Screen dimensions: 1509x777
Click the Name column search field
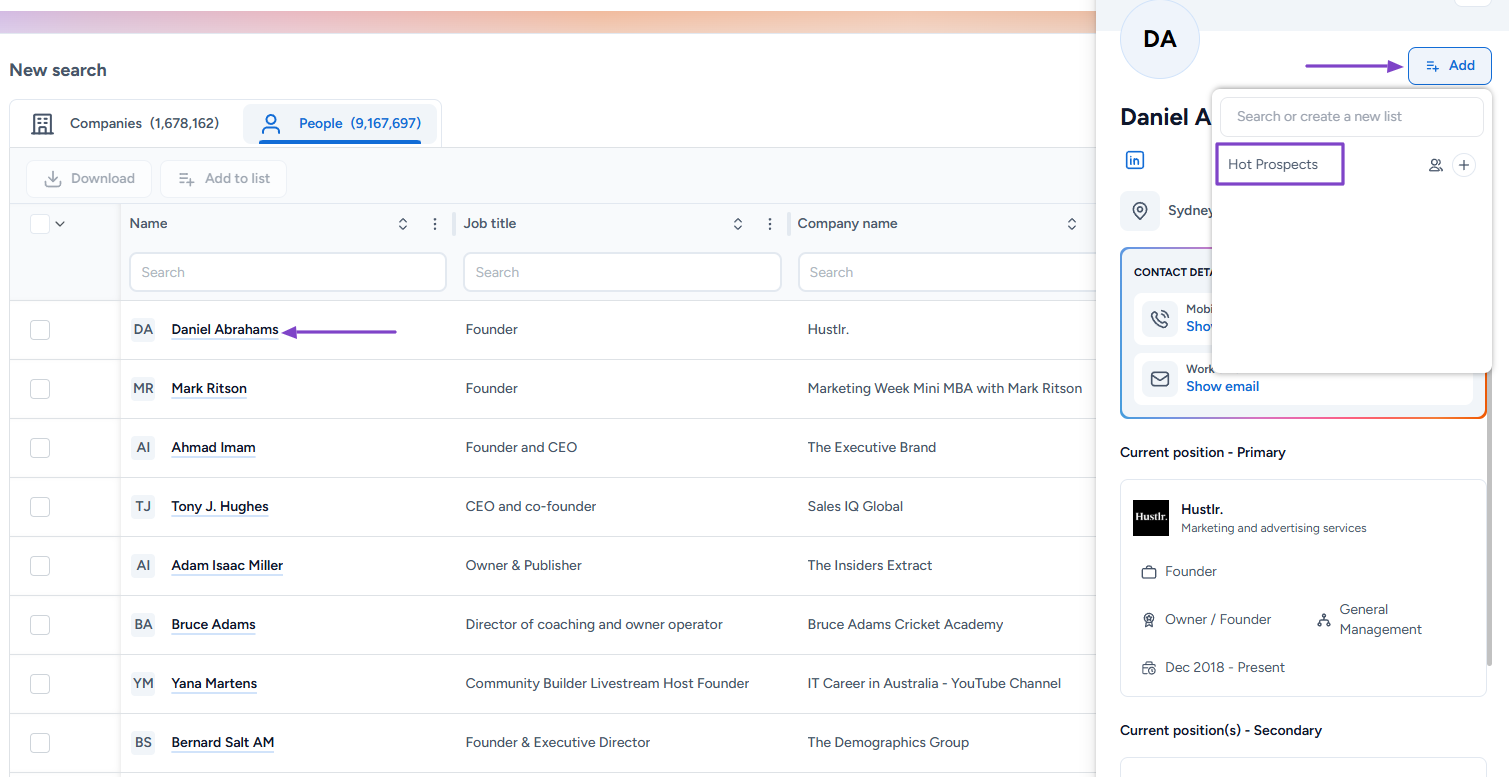tap(288, 272)
